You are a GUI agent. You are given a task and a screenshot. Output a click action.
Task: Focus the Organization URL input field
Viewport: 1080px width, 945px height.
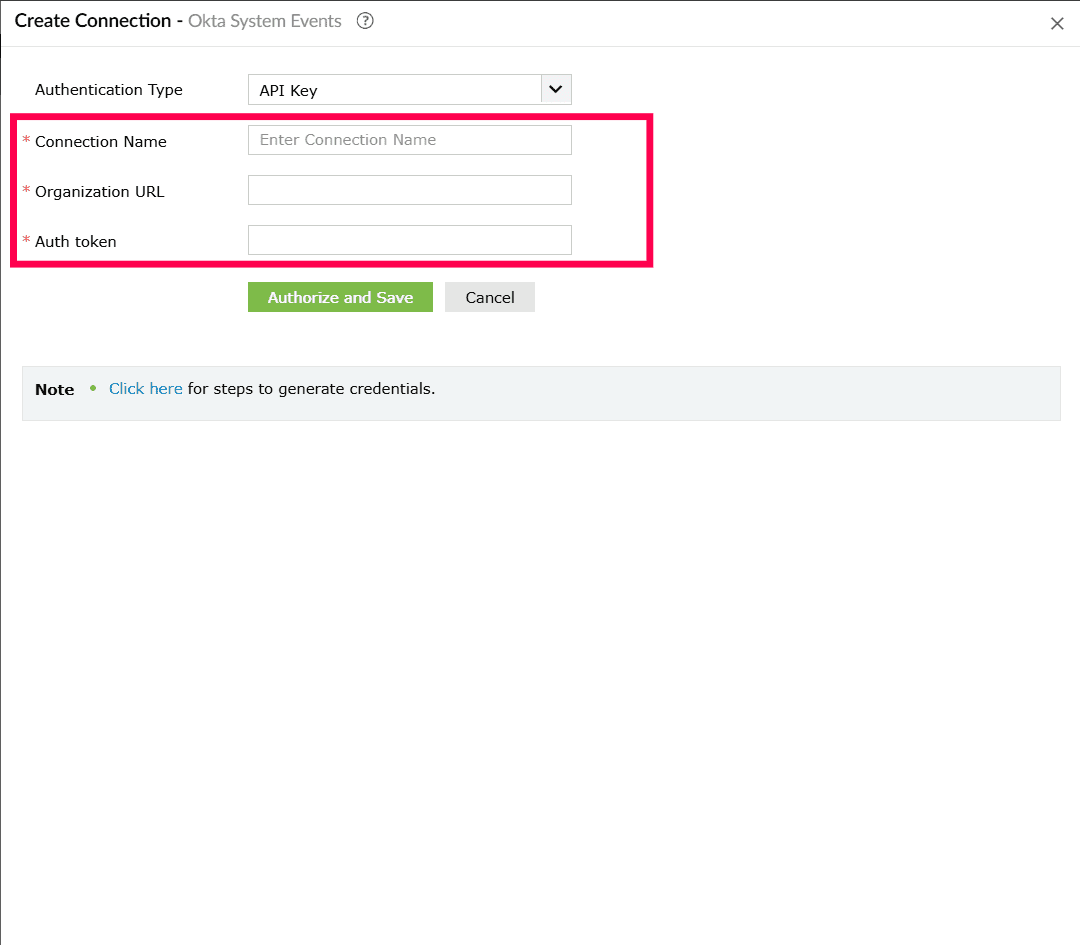point(410,190)
